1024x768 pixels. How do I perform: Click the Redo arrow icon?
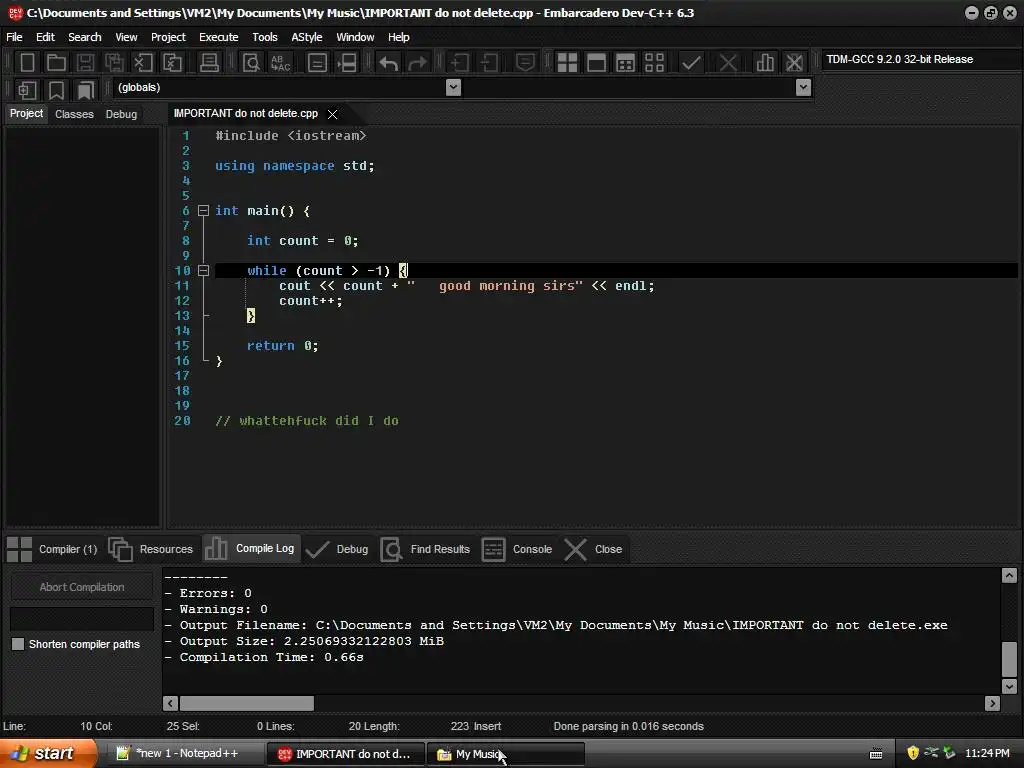click(x=417, y=63)
